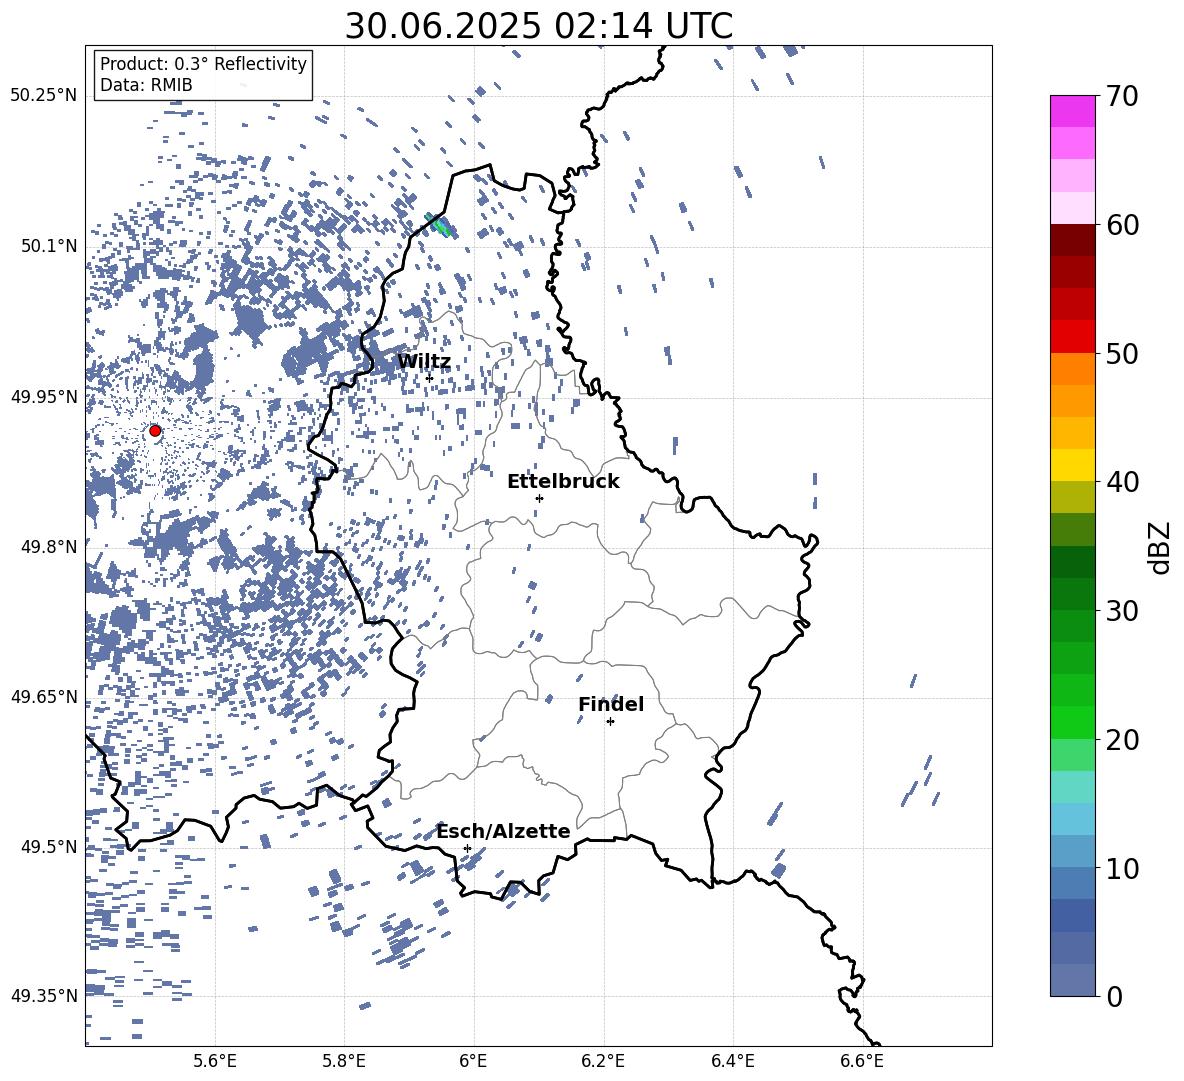Click the 40 value on the colorbar

click(x=1121, y=482)
